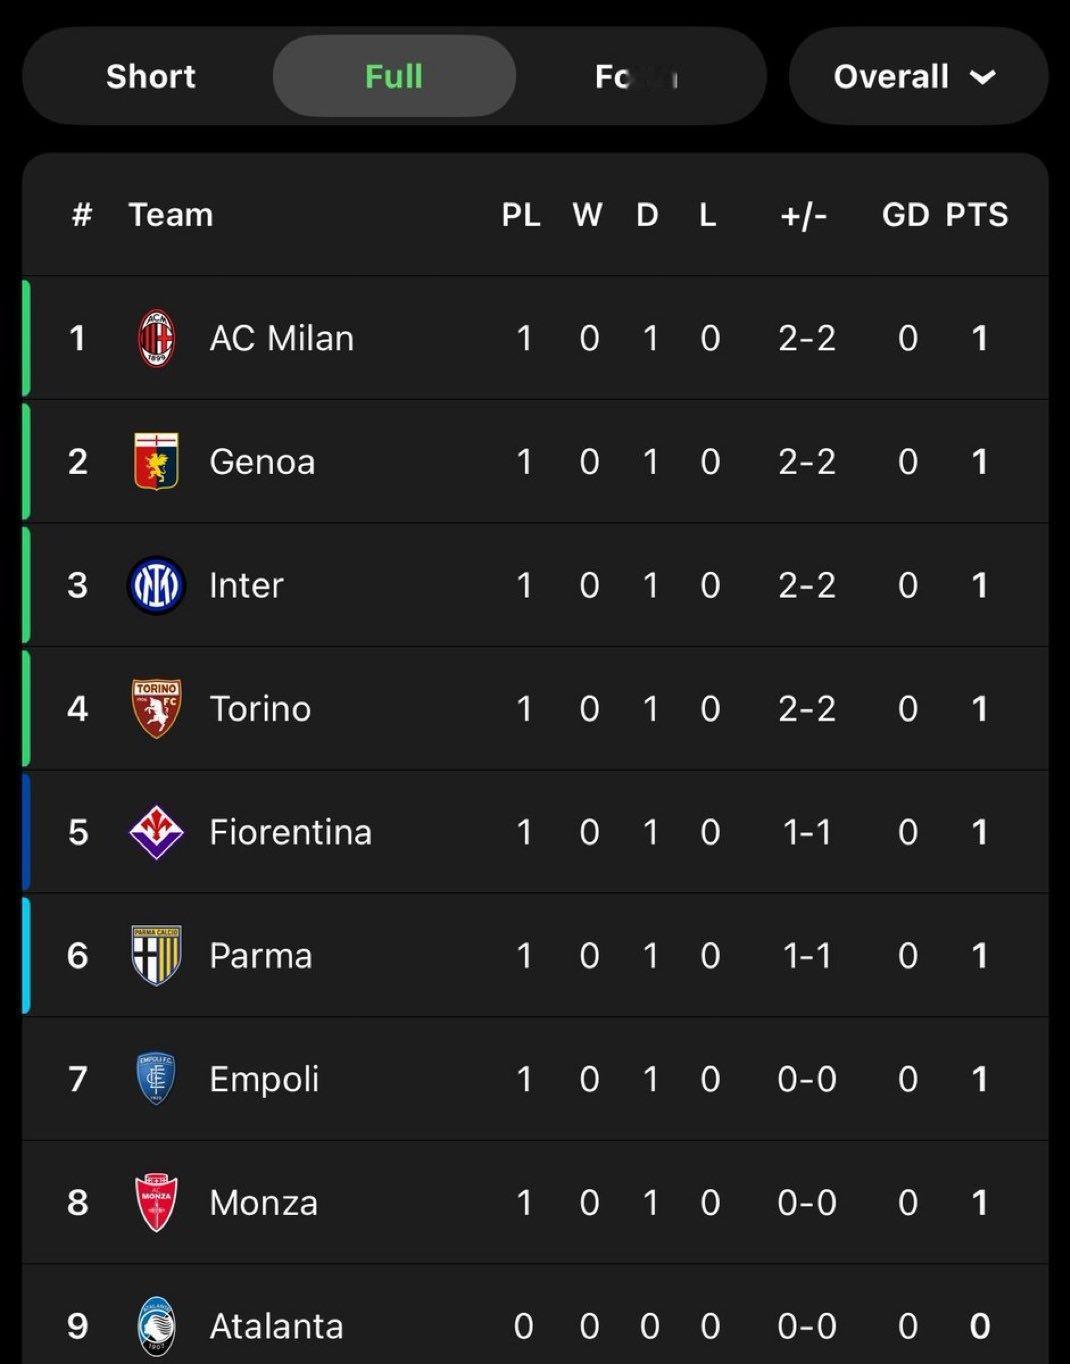
Task: Click the Parma club crest
Action: coord(157,955)
